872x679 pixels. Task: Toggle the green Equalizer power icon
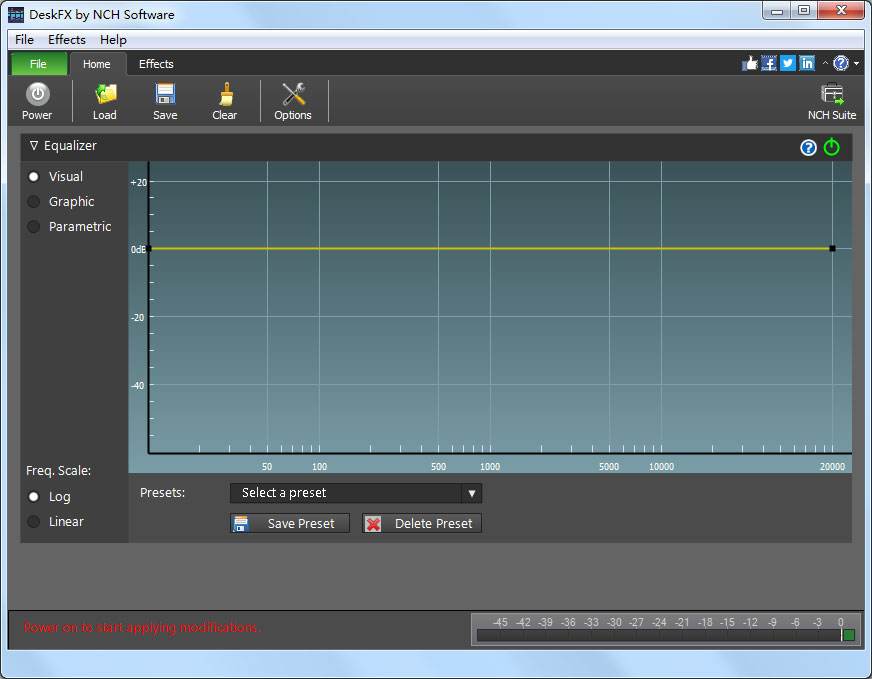[831, 147]
